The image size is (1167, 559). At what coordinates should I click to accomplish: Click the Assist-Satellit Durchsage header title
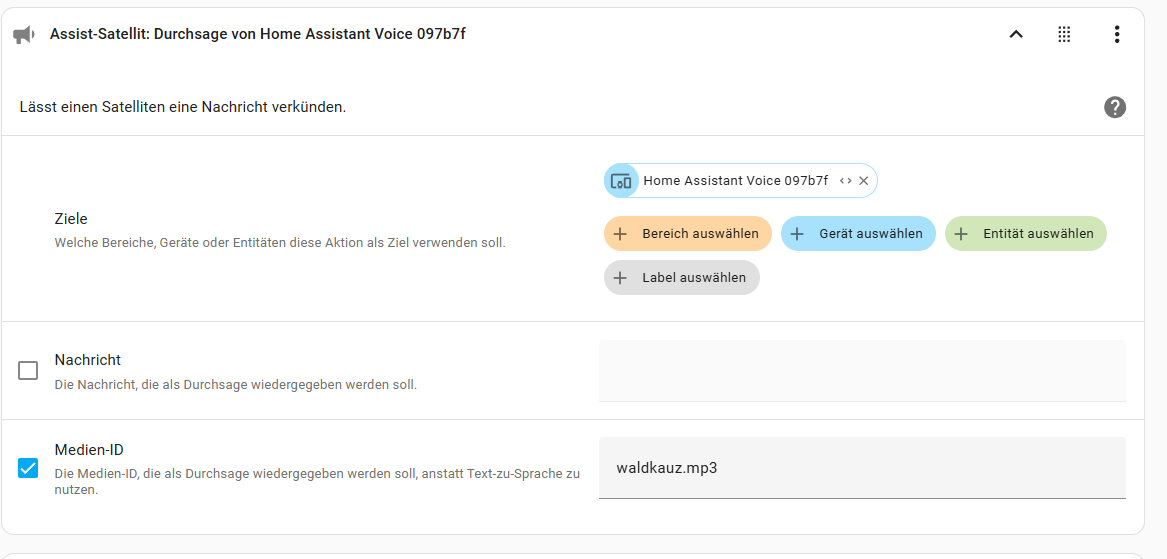258,34
